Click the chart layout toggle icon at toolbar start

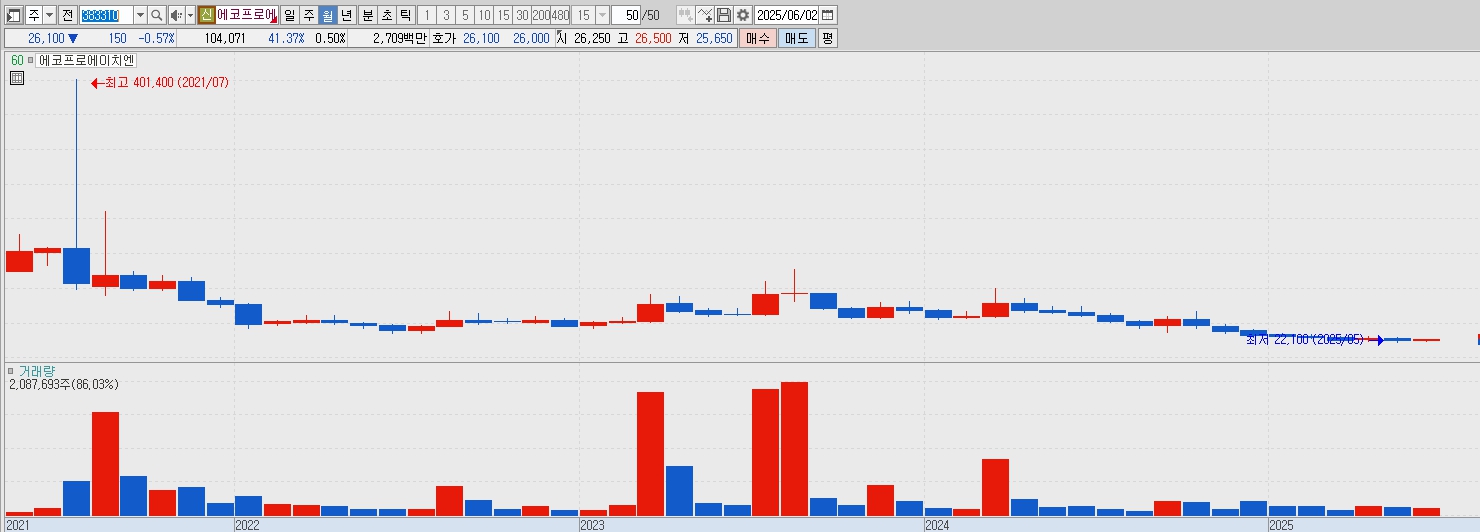(14, 15)
